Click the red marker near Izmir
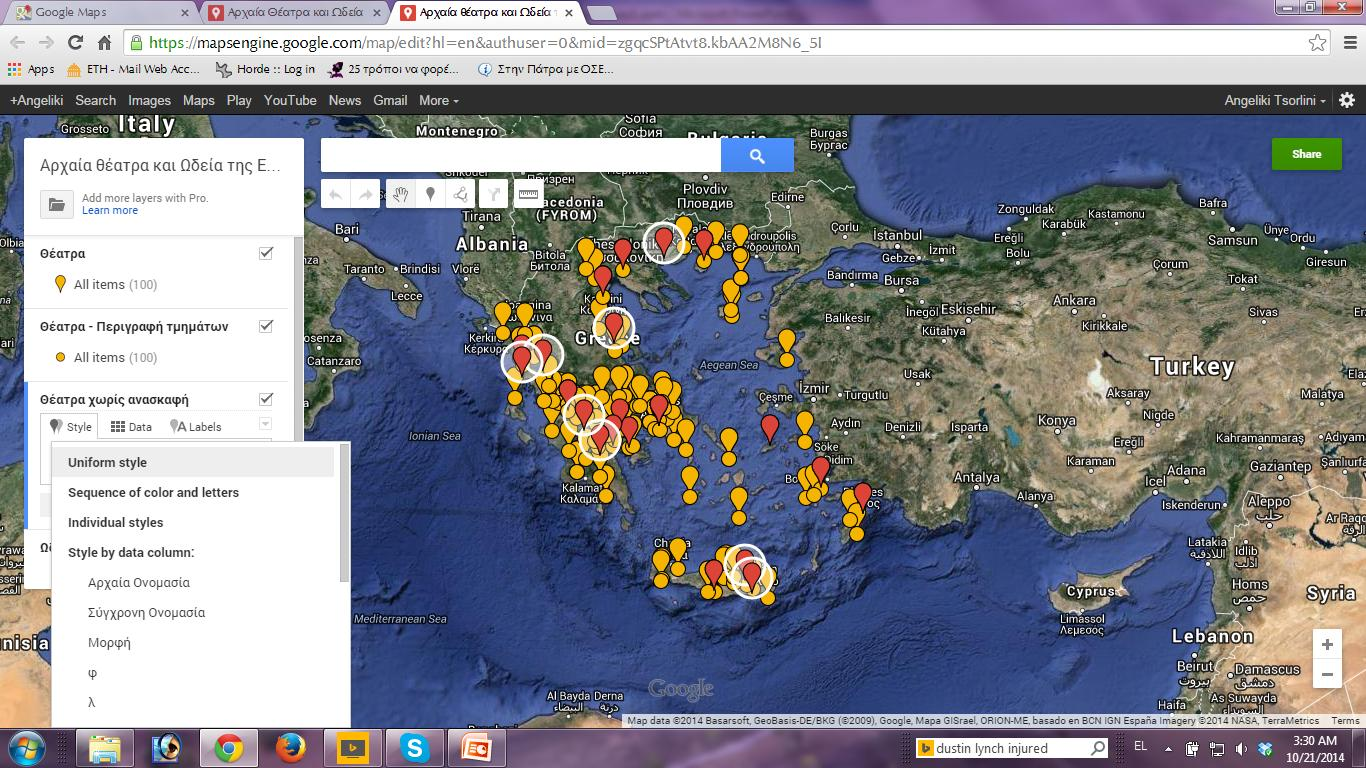 [769, 428]
